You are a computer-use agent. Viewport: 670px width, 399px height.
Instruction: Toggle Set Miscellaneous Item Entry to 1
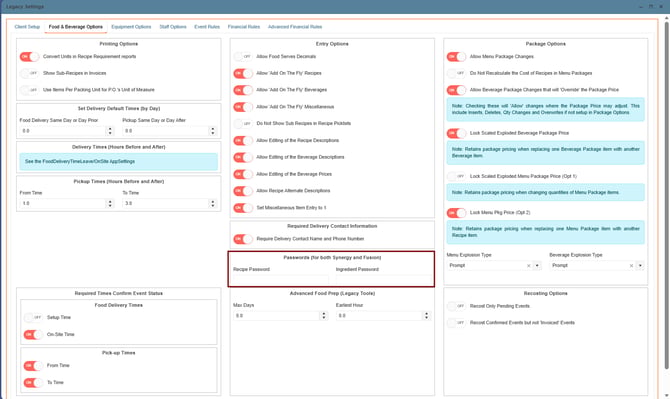coord(243,208)
